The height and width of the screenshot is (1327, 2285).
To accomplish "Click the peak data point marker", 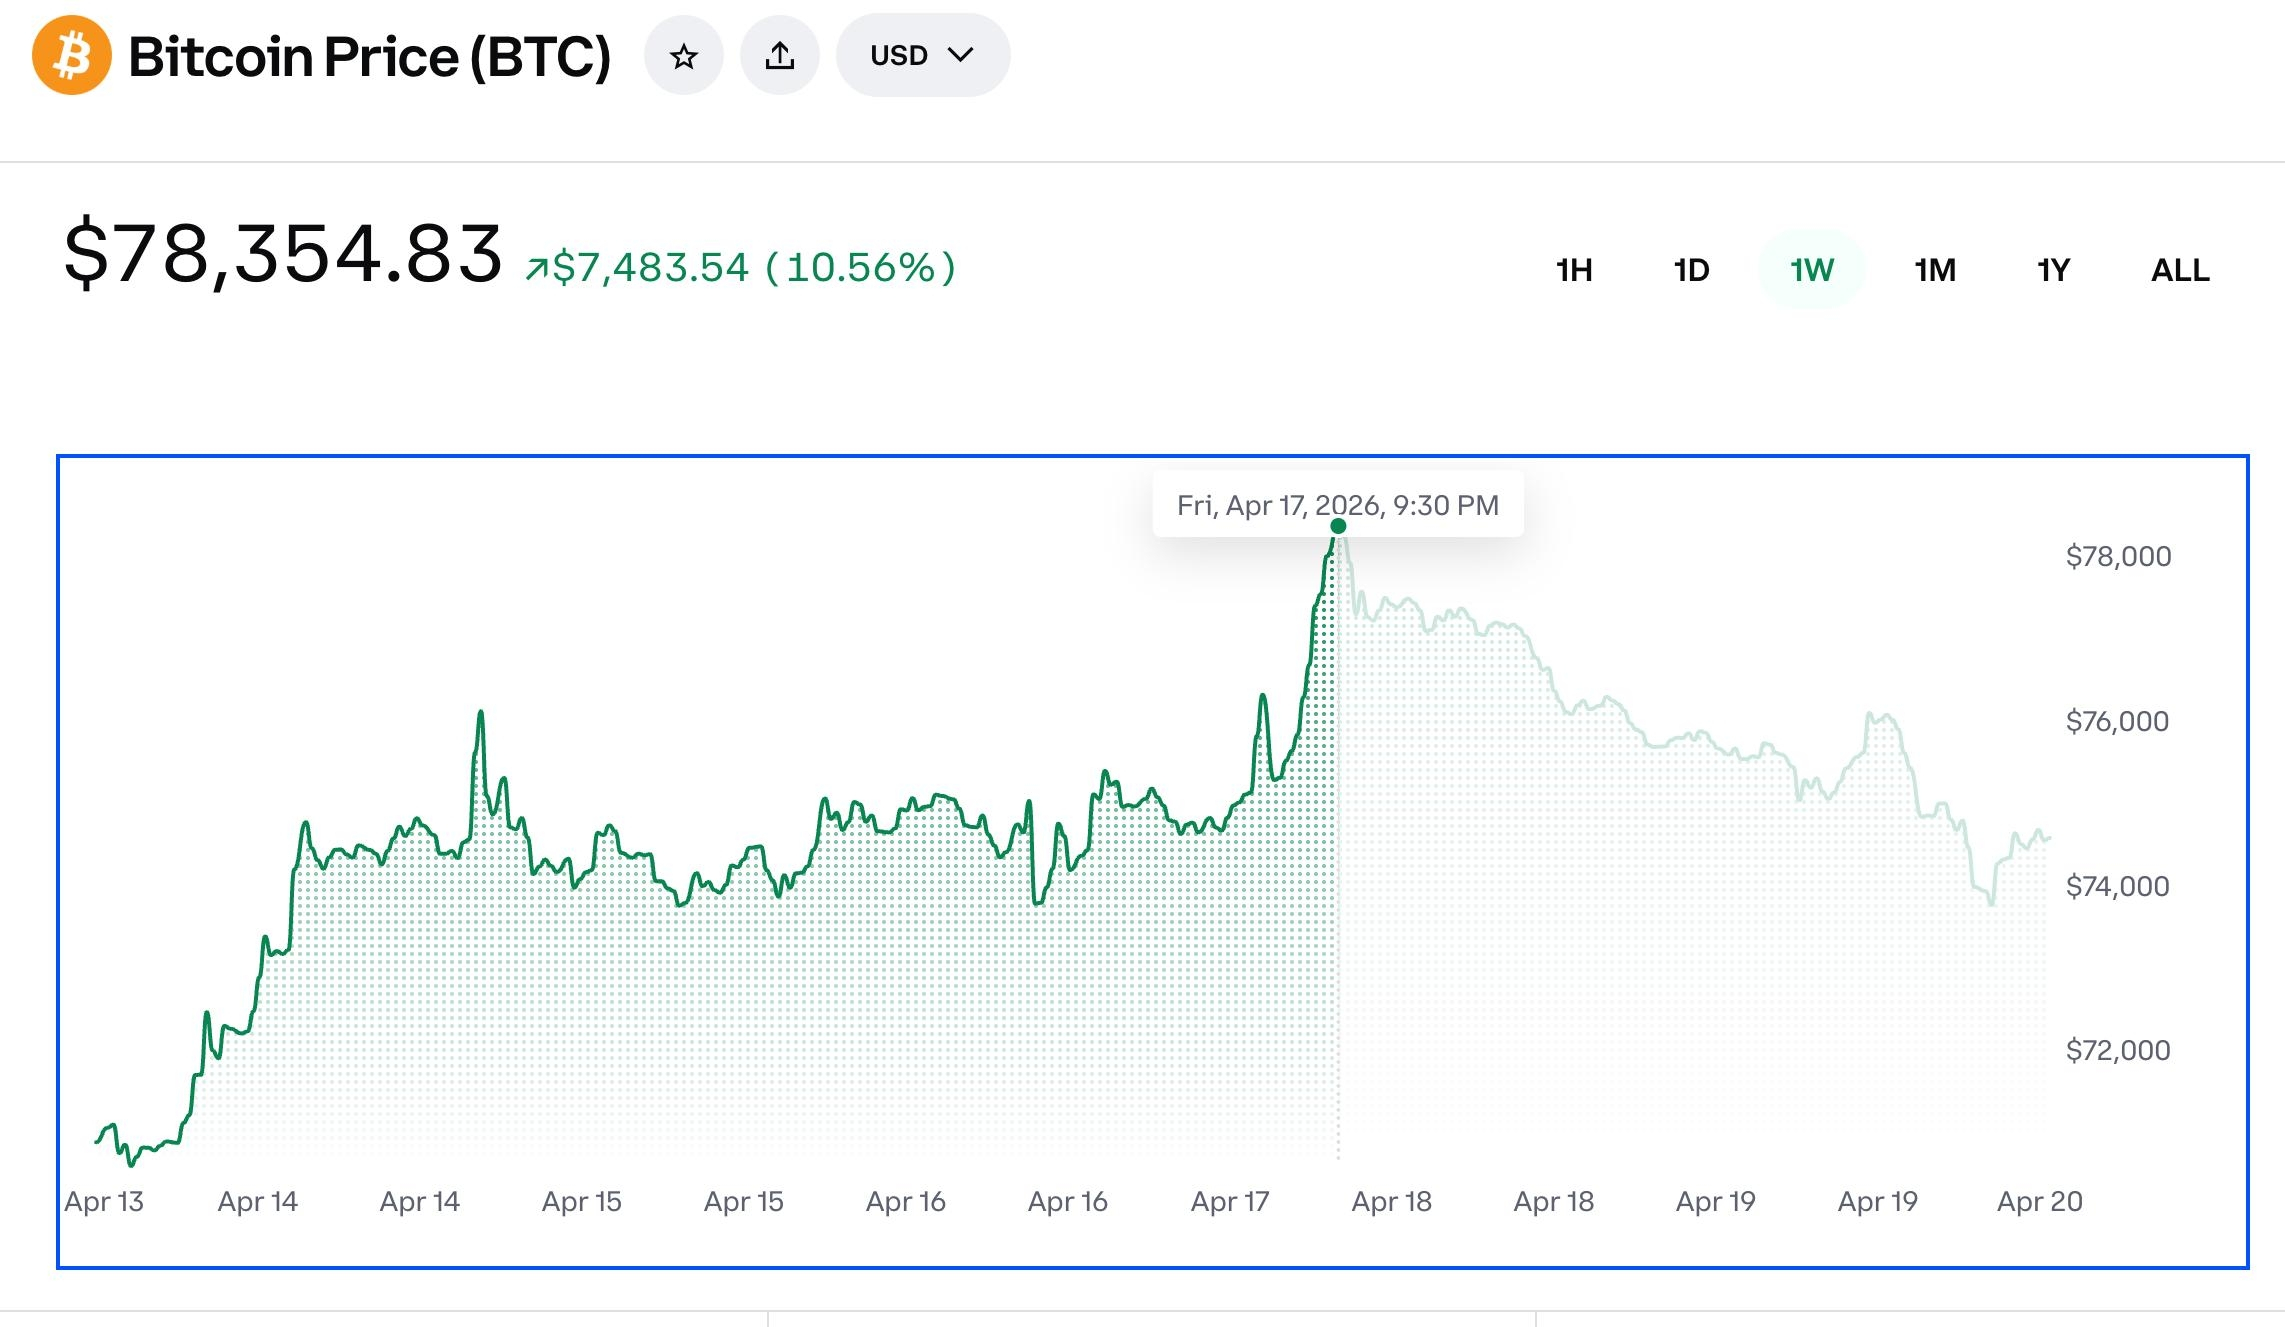I will coord(1338,526).
